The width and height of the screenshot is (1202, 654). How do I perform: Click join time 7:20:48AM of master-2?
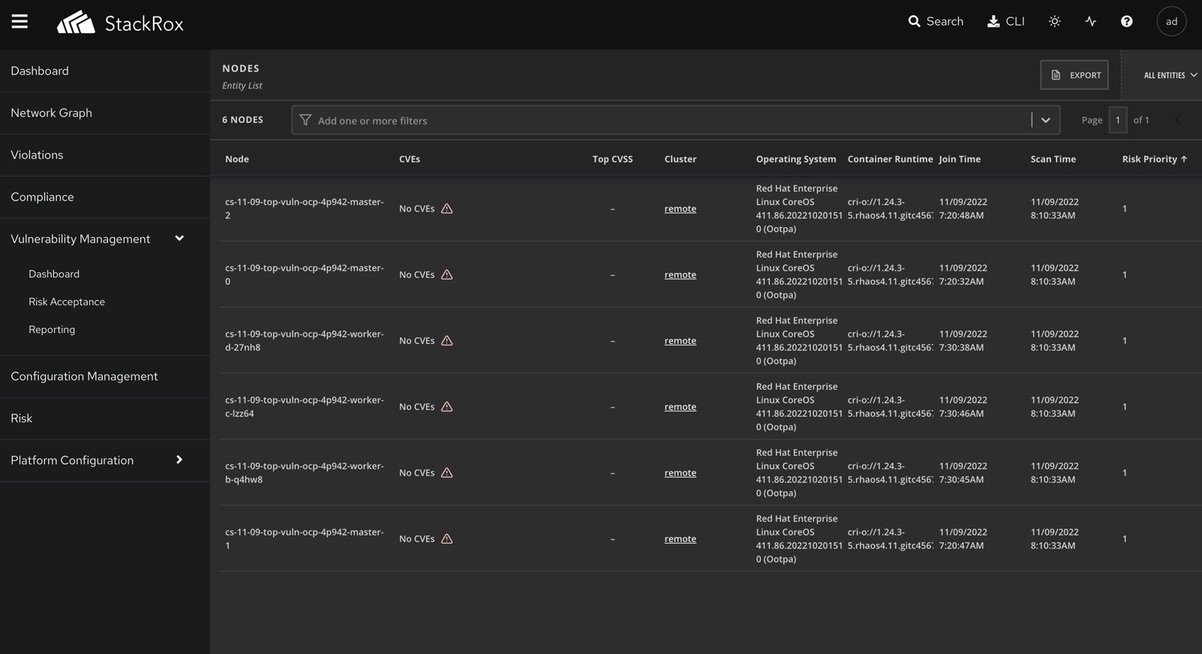(x=961, y=216)
